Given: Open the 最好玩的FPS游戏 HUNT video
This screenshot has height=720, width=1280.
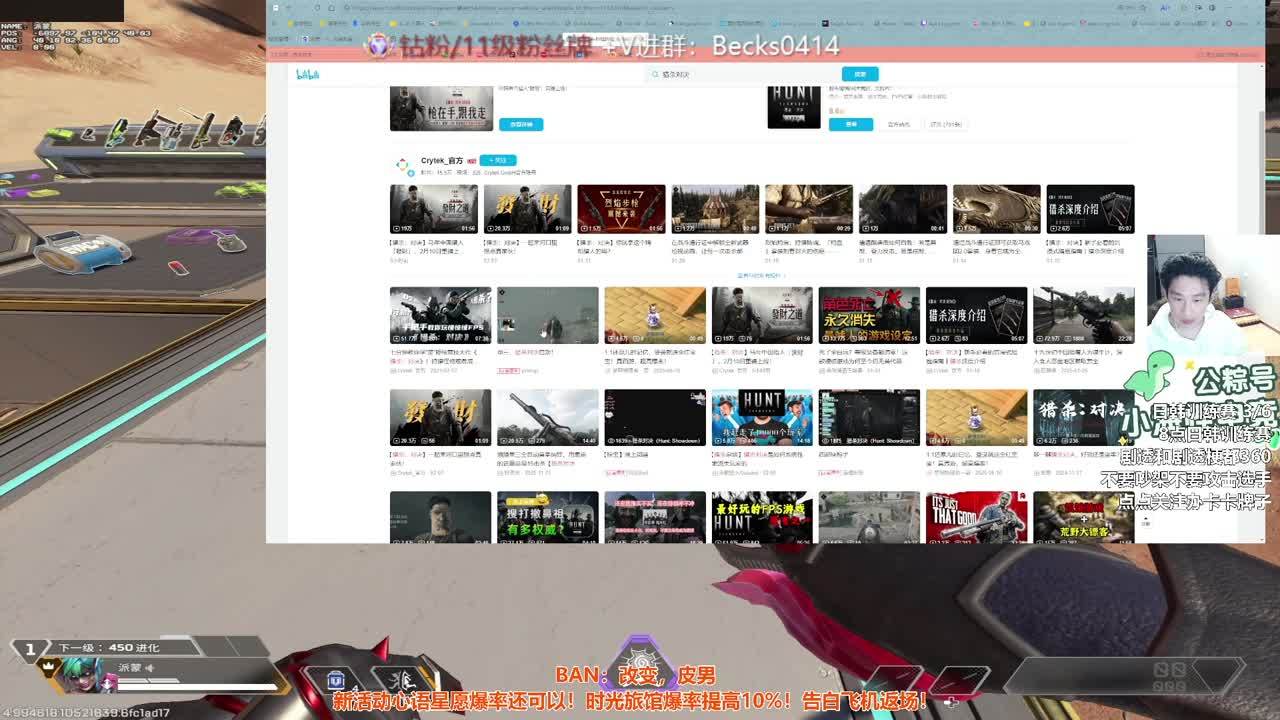Looking at the screenshot, I should coord(761,517).
